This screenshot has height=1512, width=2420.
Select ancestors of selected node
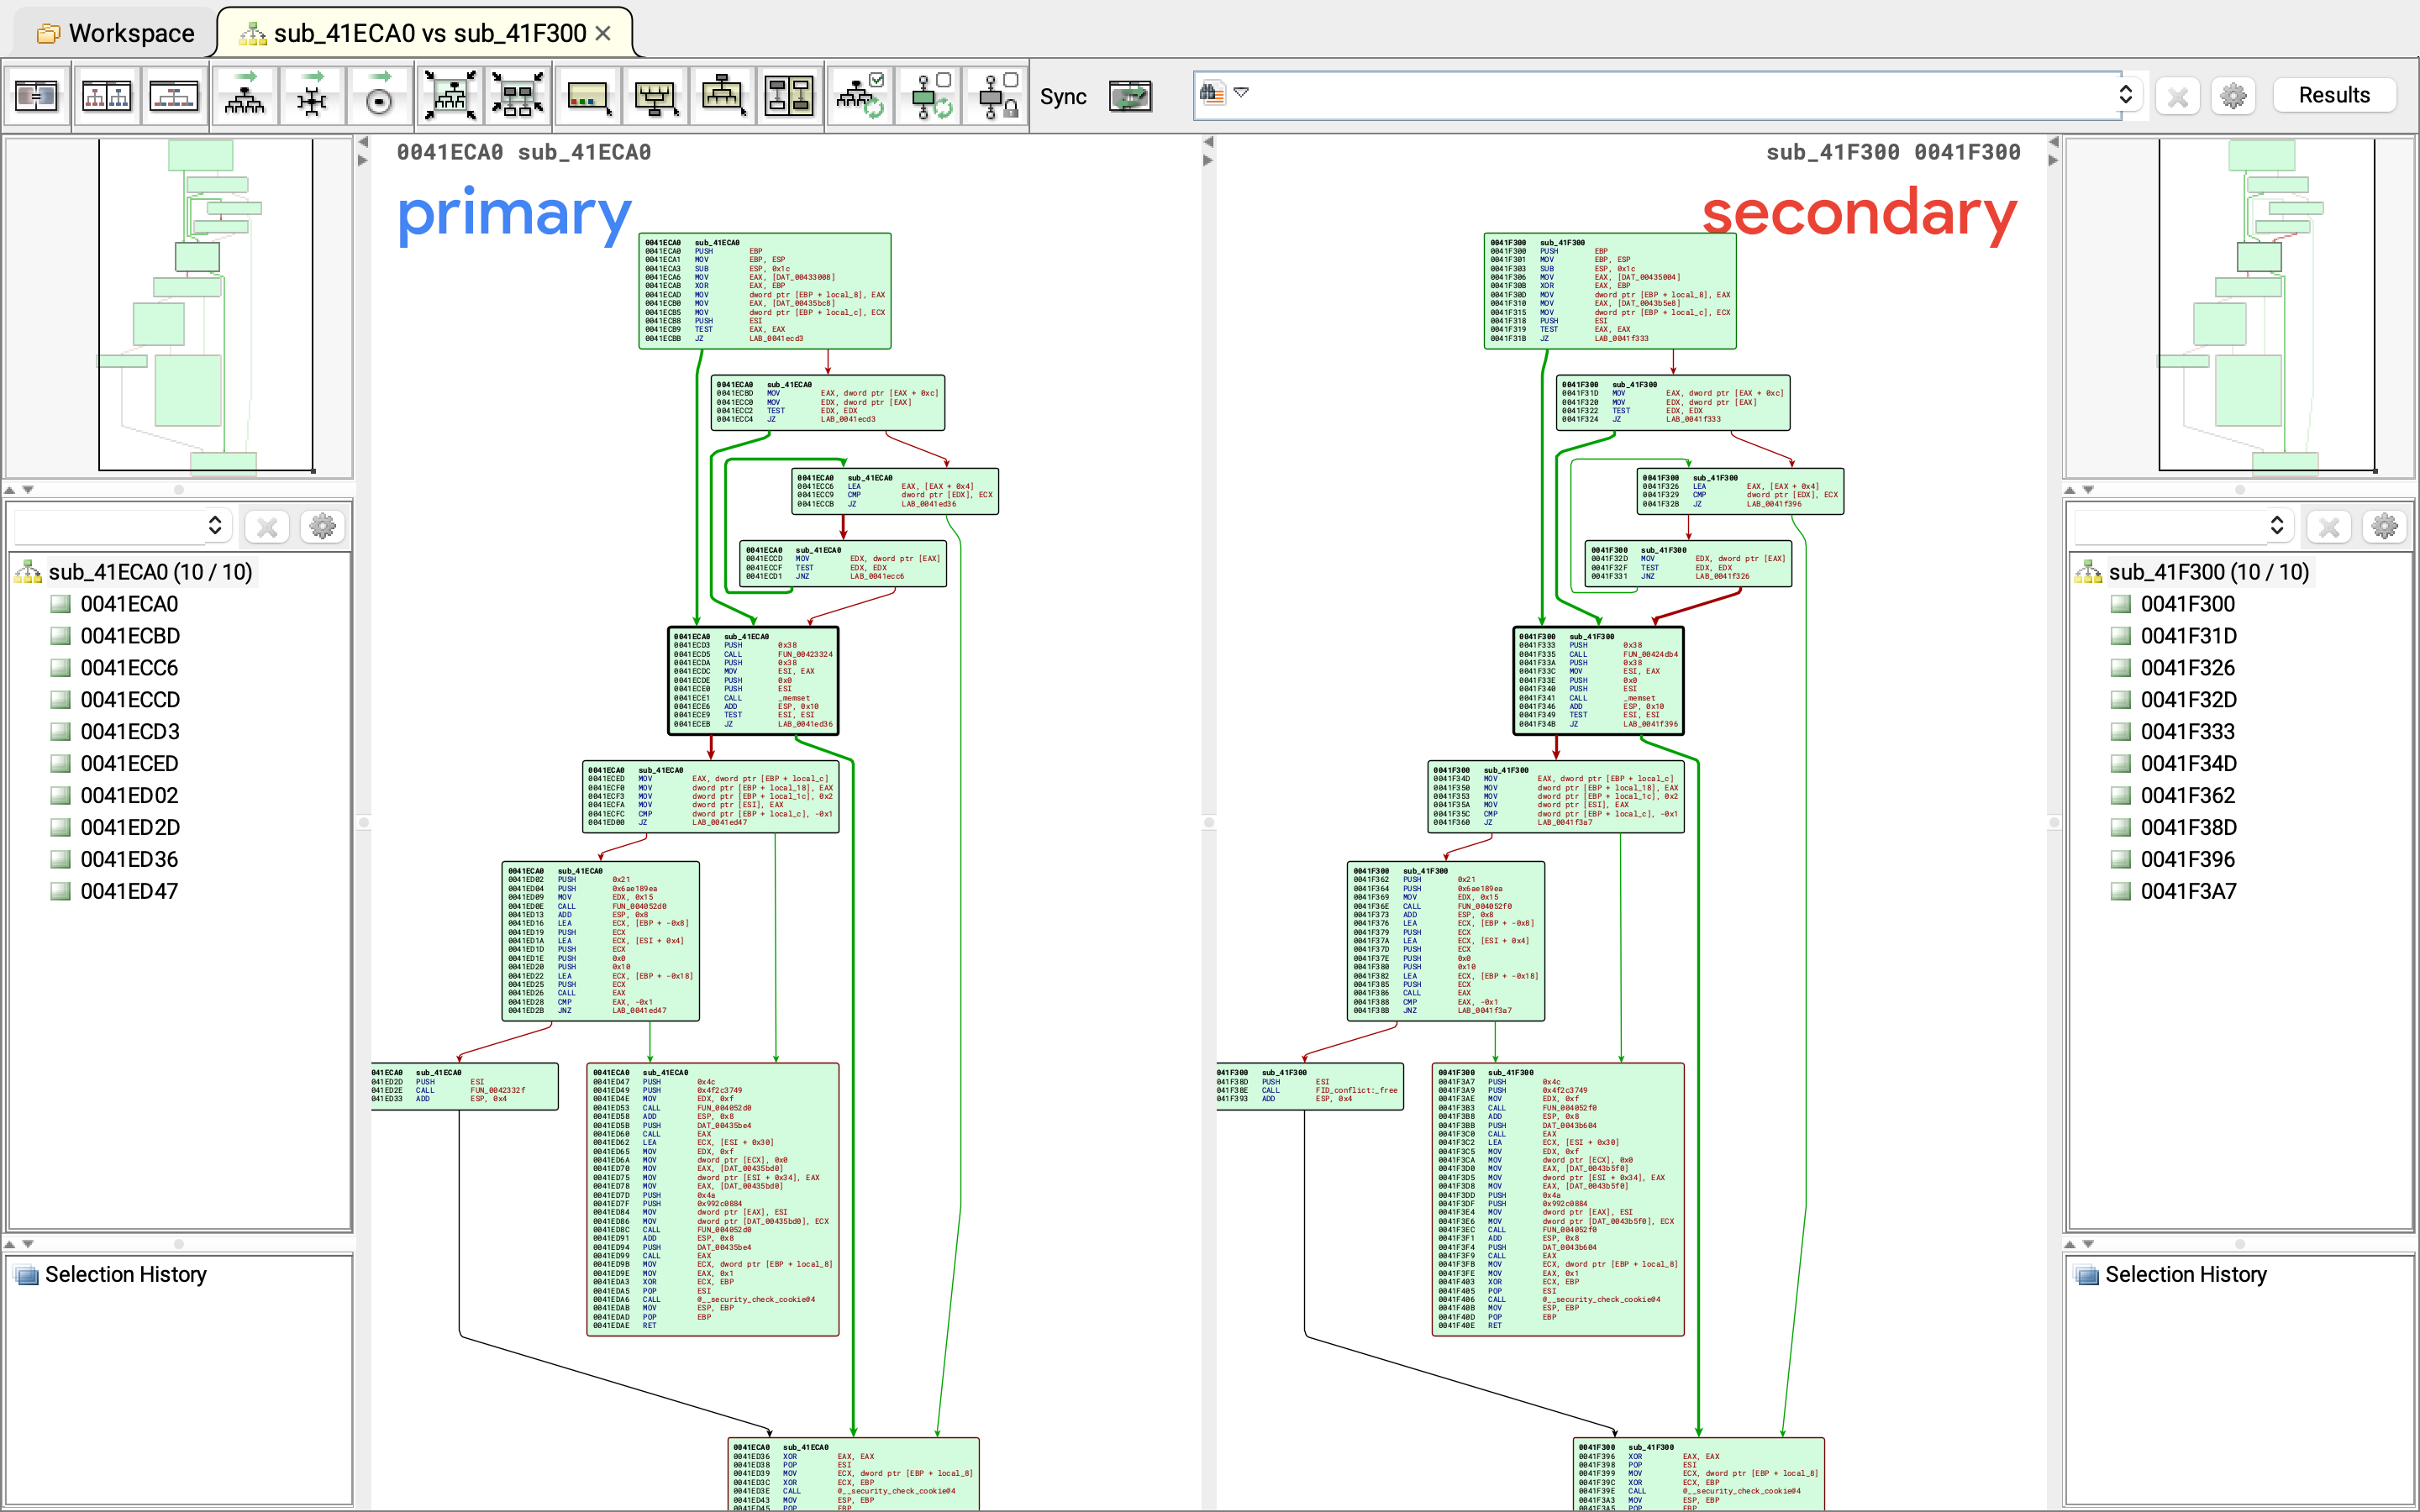pos(655,97)
